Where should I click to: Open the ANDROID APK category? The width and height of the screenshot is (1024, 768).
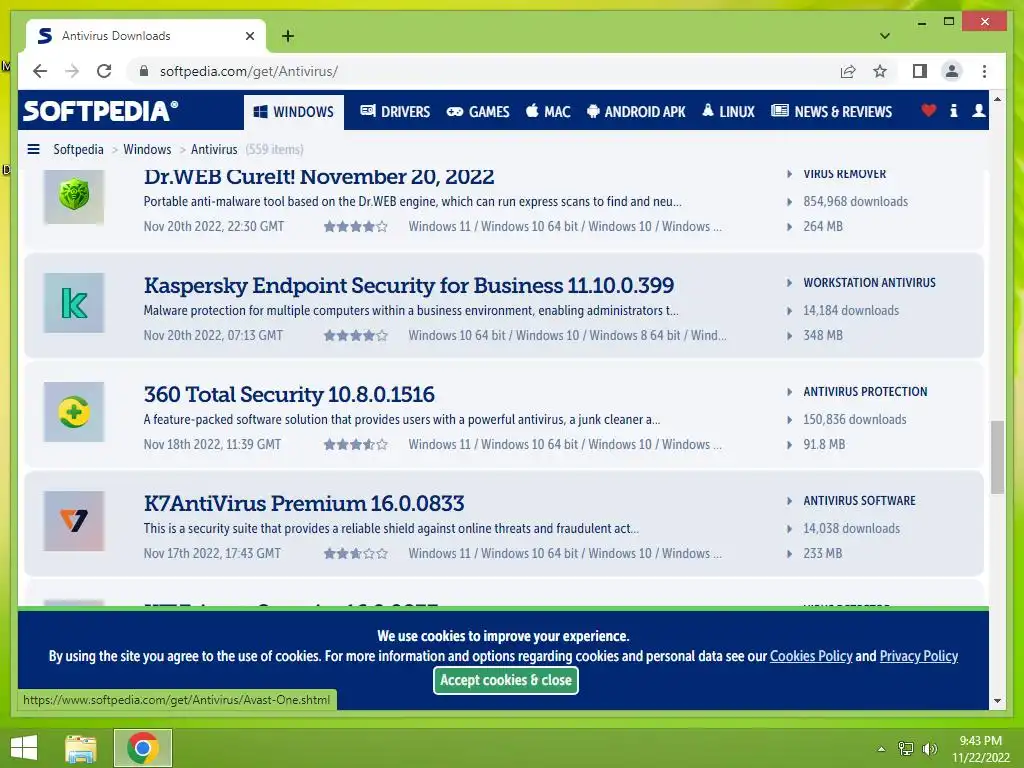point(636,112)
